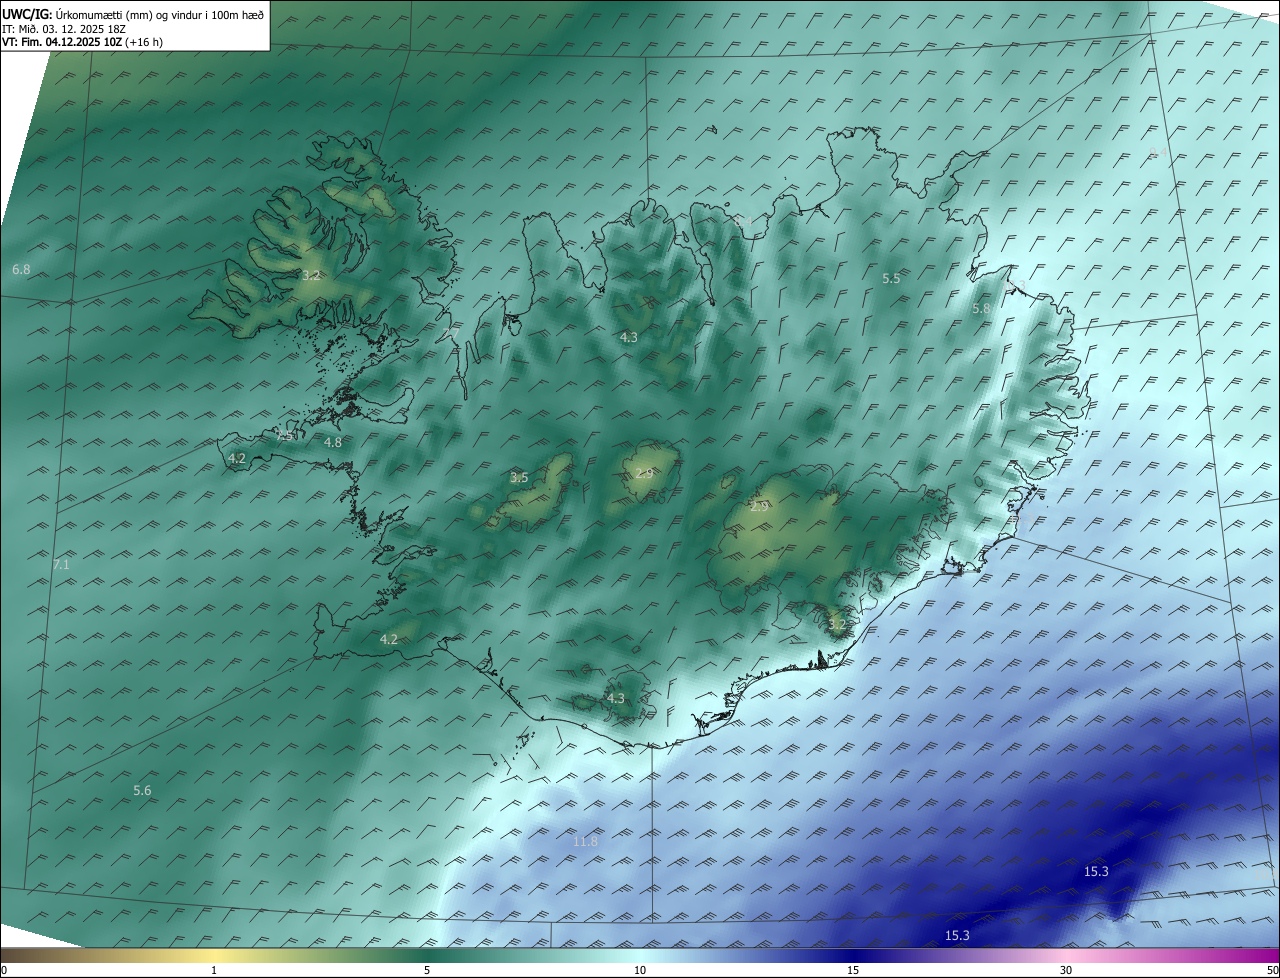The height and width of the screenshot is (978, 1280).
Task: Click the 4.2 label at Snæfellsnes tip
Action: tap(237, 459)
